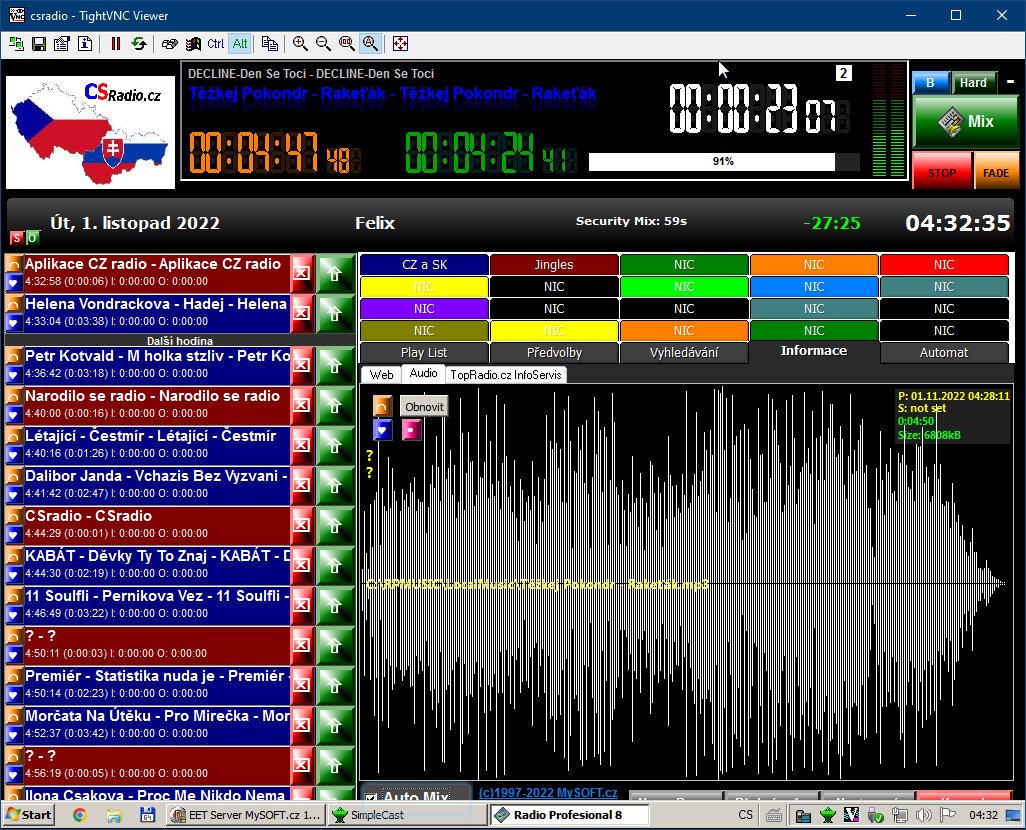Image resolution: width=1026 pixels, height=830 pixels.
Task: Toggle the red S indicator
Action: tap(16, 238)
